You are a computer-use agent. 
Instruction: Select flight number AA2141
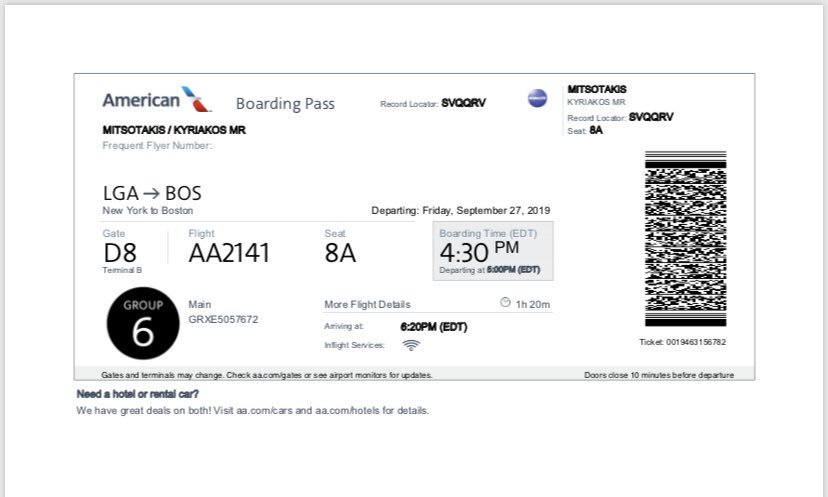tap(229, 253)
